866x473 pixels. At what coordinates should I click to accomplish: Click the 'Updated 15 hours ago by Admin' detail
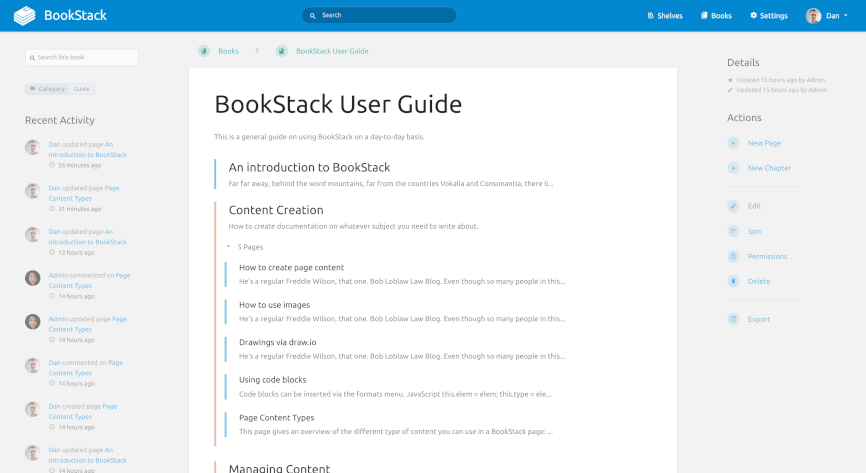777,90
